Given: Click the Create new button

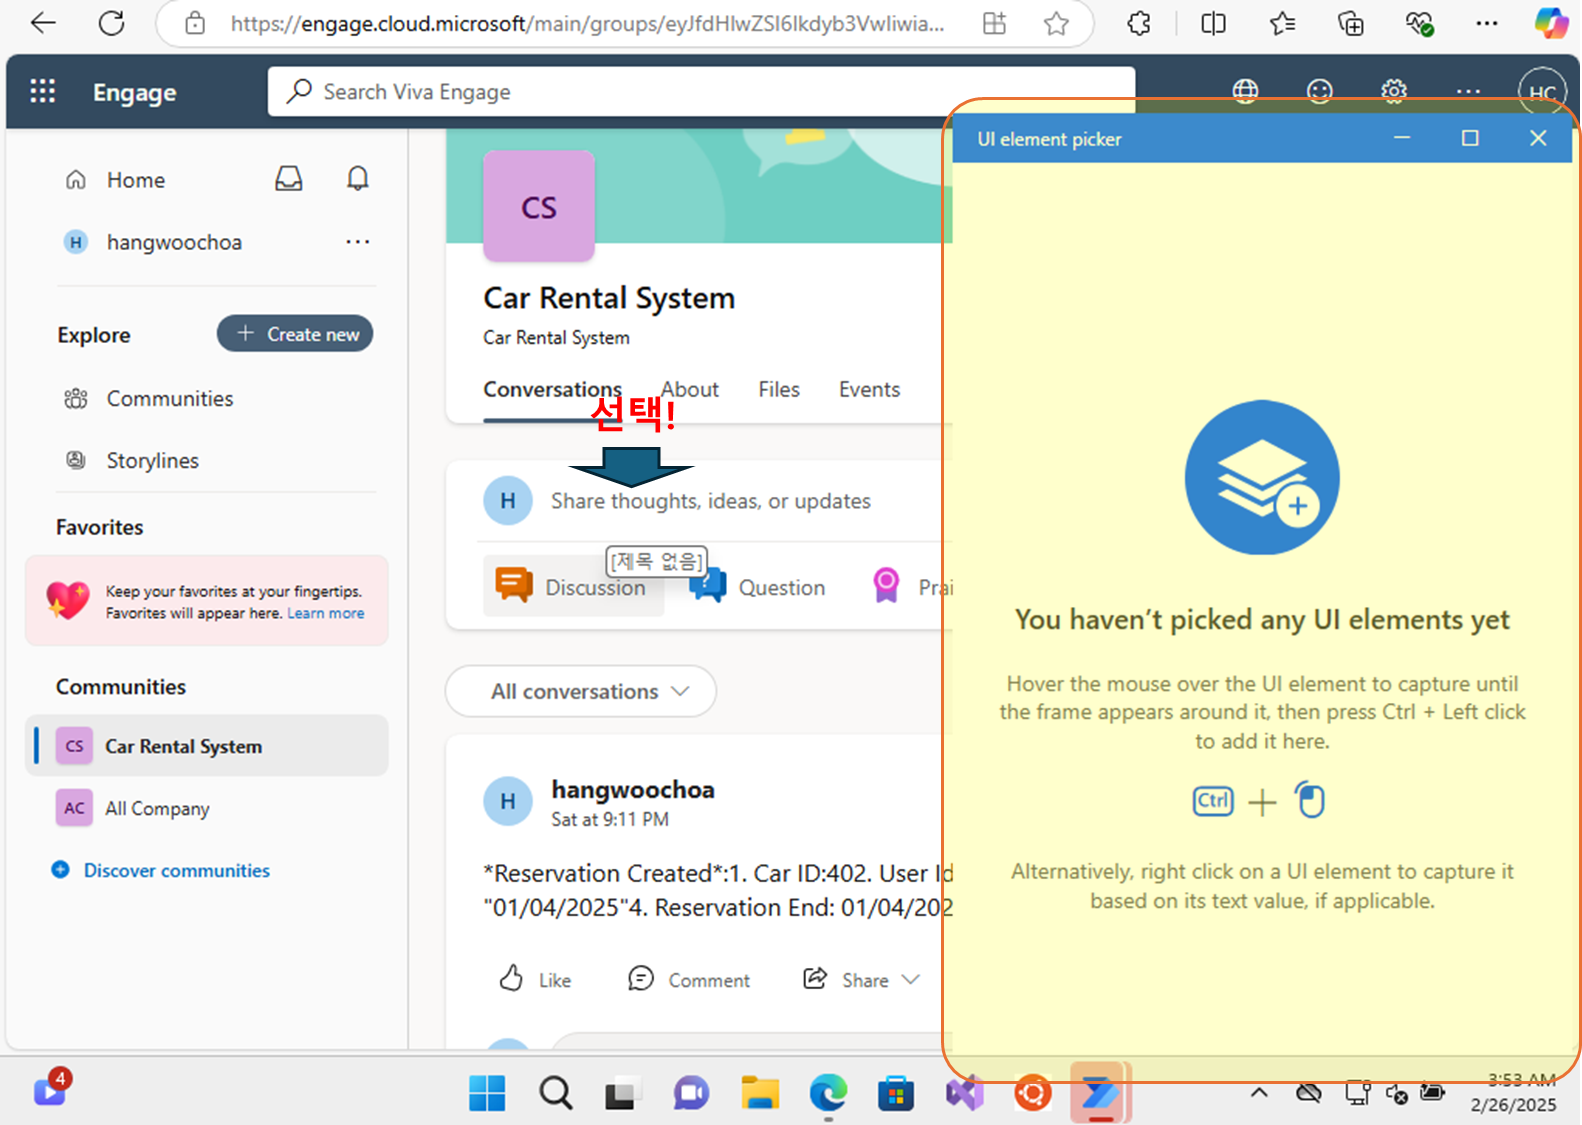Looking at the screenshot, I should click(x=295, y=334).
